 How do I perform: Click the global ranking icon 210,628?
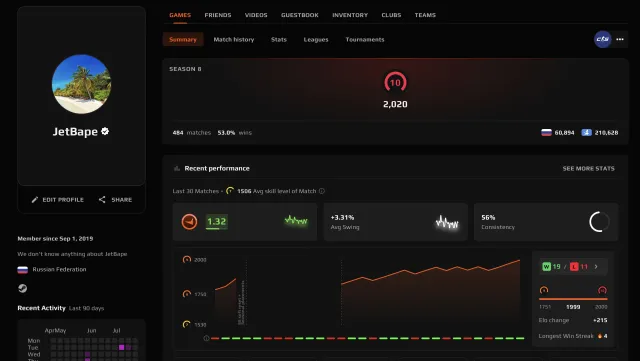587,132
